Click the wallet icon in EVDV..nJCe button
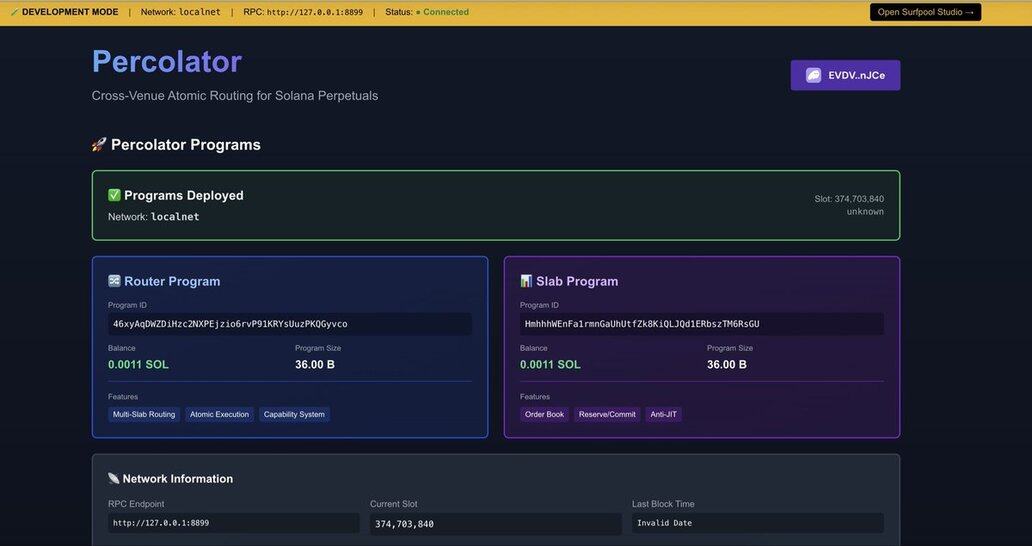The width and height of the screenshot is (1032, 546). 814,75
